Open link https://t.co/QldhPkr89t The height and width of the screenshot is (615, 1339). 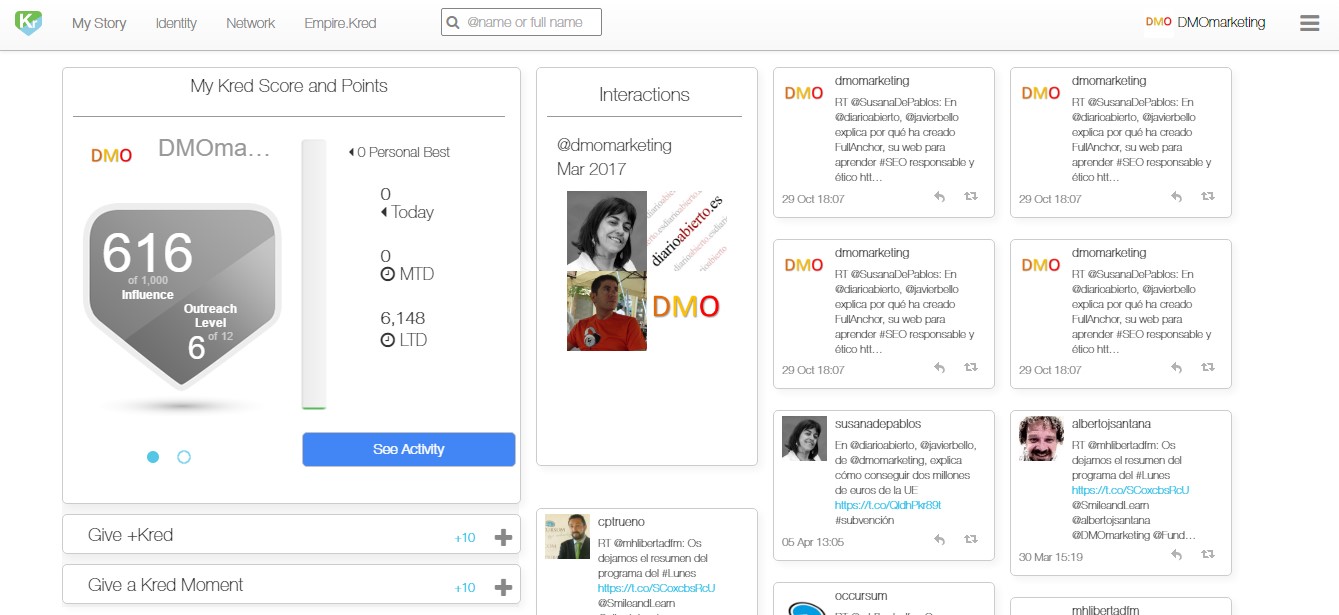tap(888, 505)
